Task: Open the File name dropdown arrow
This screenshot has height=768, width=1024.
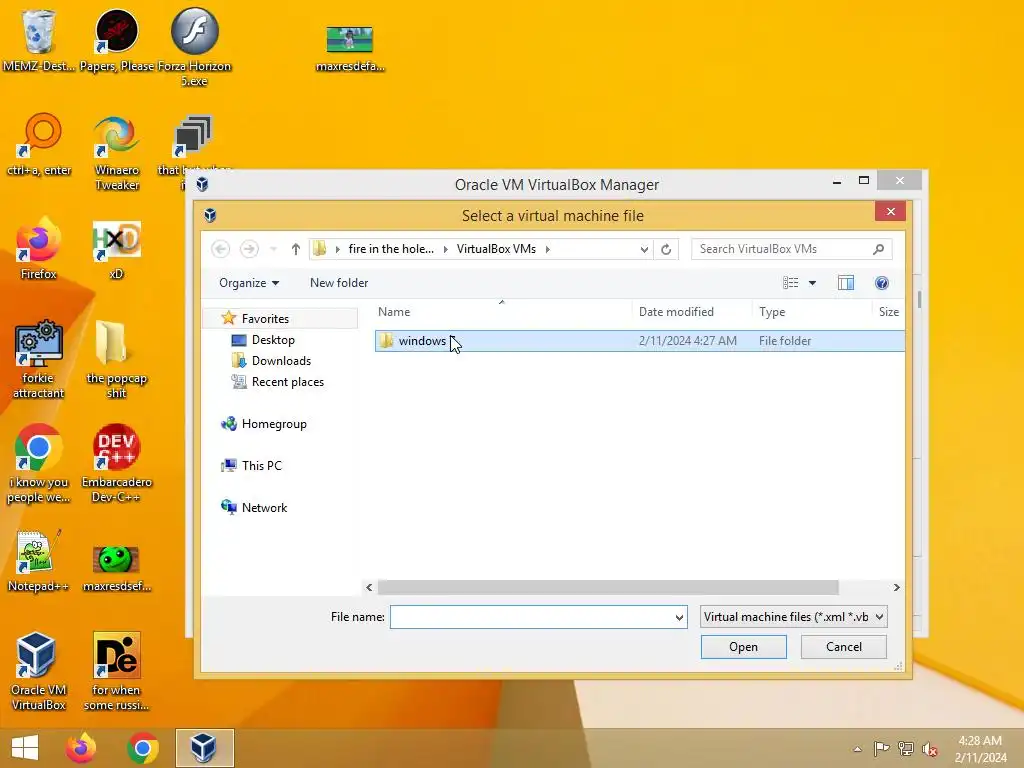Action: (679, 616)
